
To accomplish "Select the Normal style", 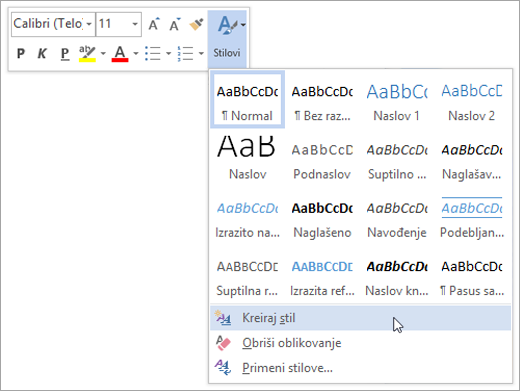I will point(247,100).
